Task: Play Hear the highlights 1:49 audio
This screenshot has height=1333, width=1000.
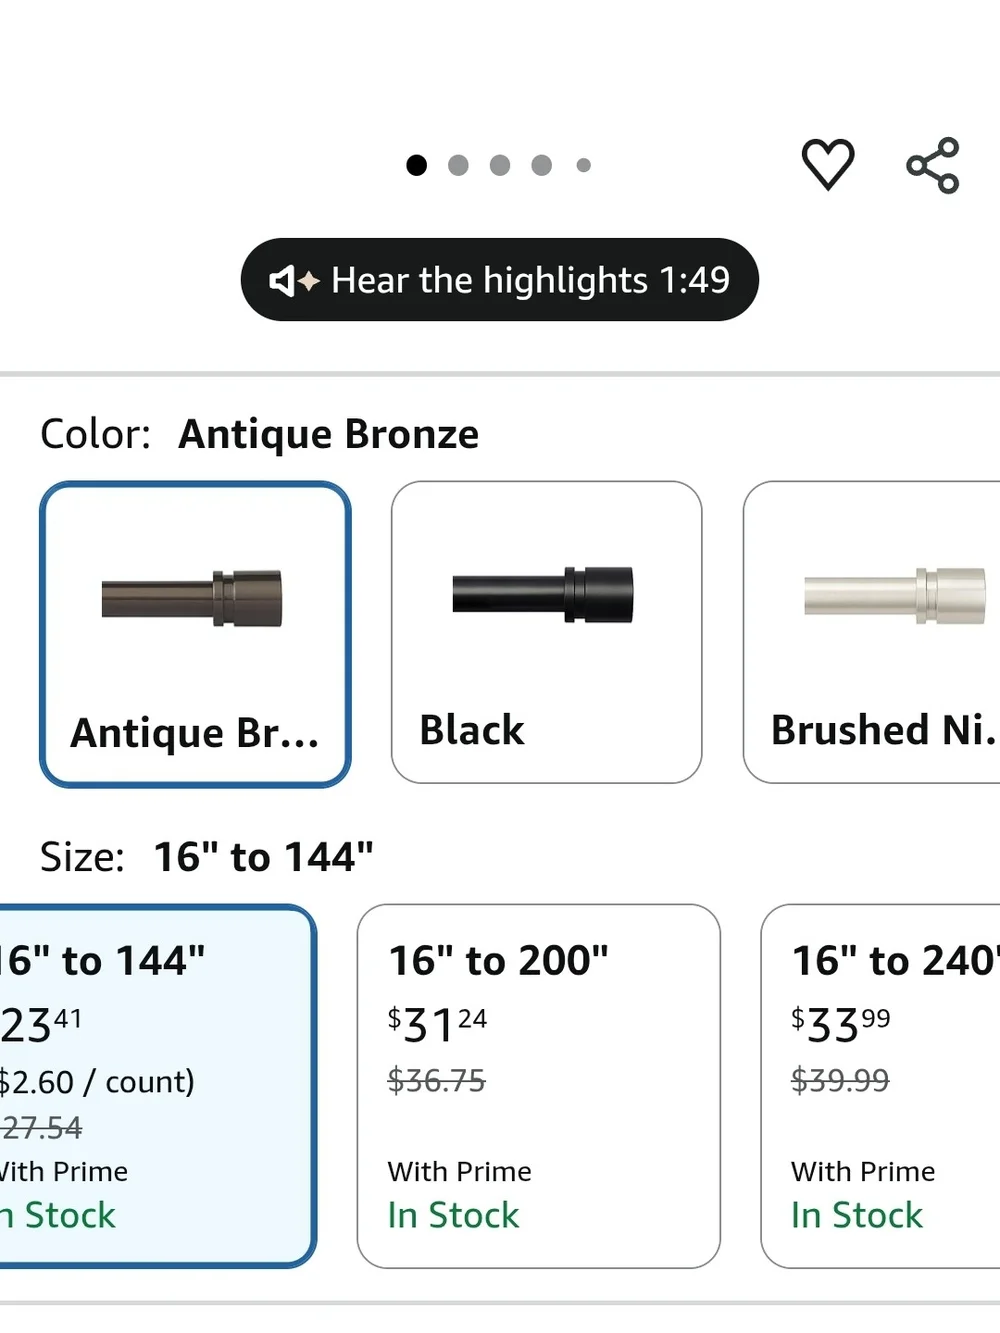Action: (500, 280)
